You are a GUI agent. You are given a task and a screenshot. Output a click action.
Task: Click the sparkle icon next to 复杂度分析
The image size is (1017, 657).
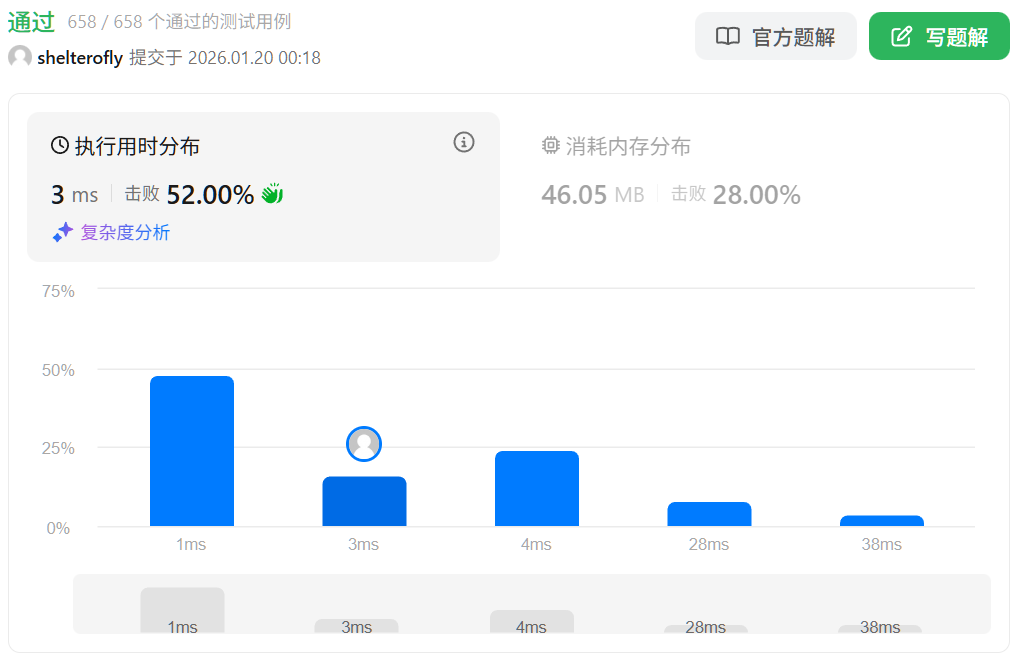[x=63, y=232]
